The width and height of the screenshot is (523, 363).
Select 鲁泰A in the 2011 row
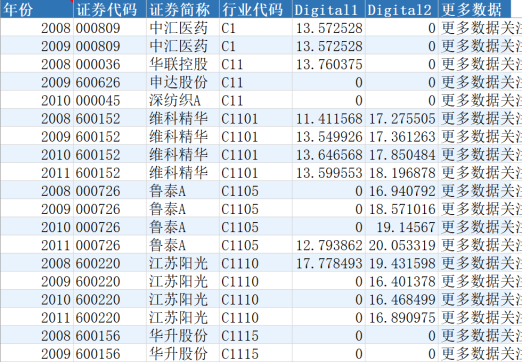pos(183,245)
